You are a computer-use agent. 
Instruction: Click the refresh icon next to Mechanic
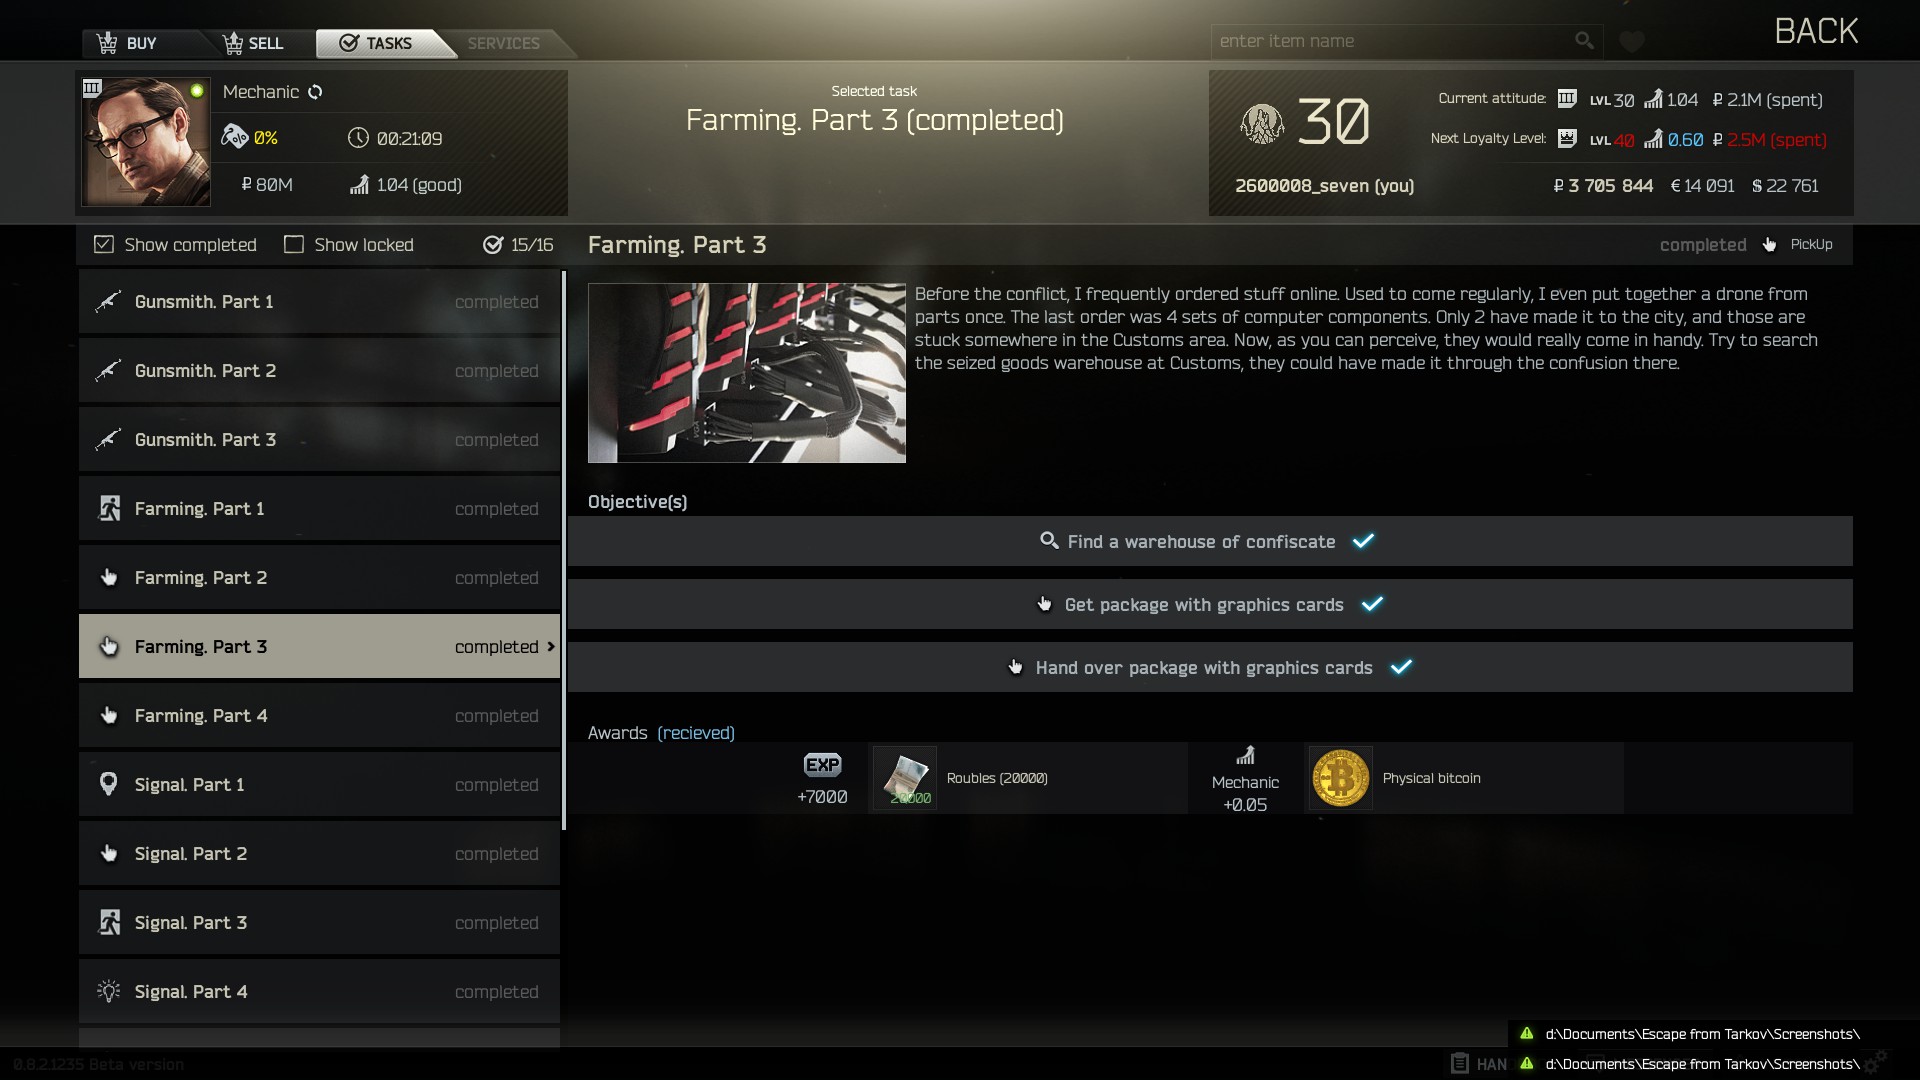(315, 92)
